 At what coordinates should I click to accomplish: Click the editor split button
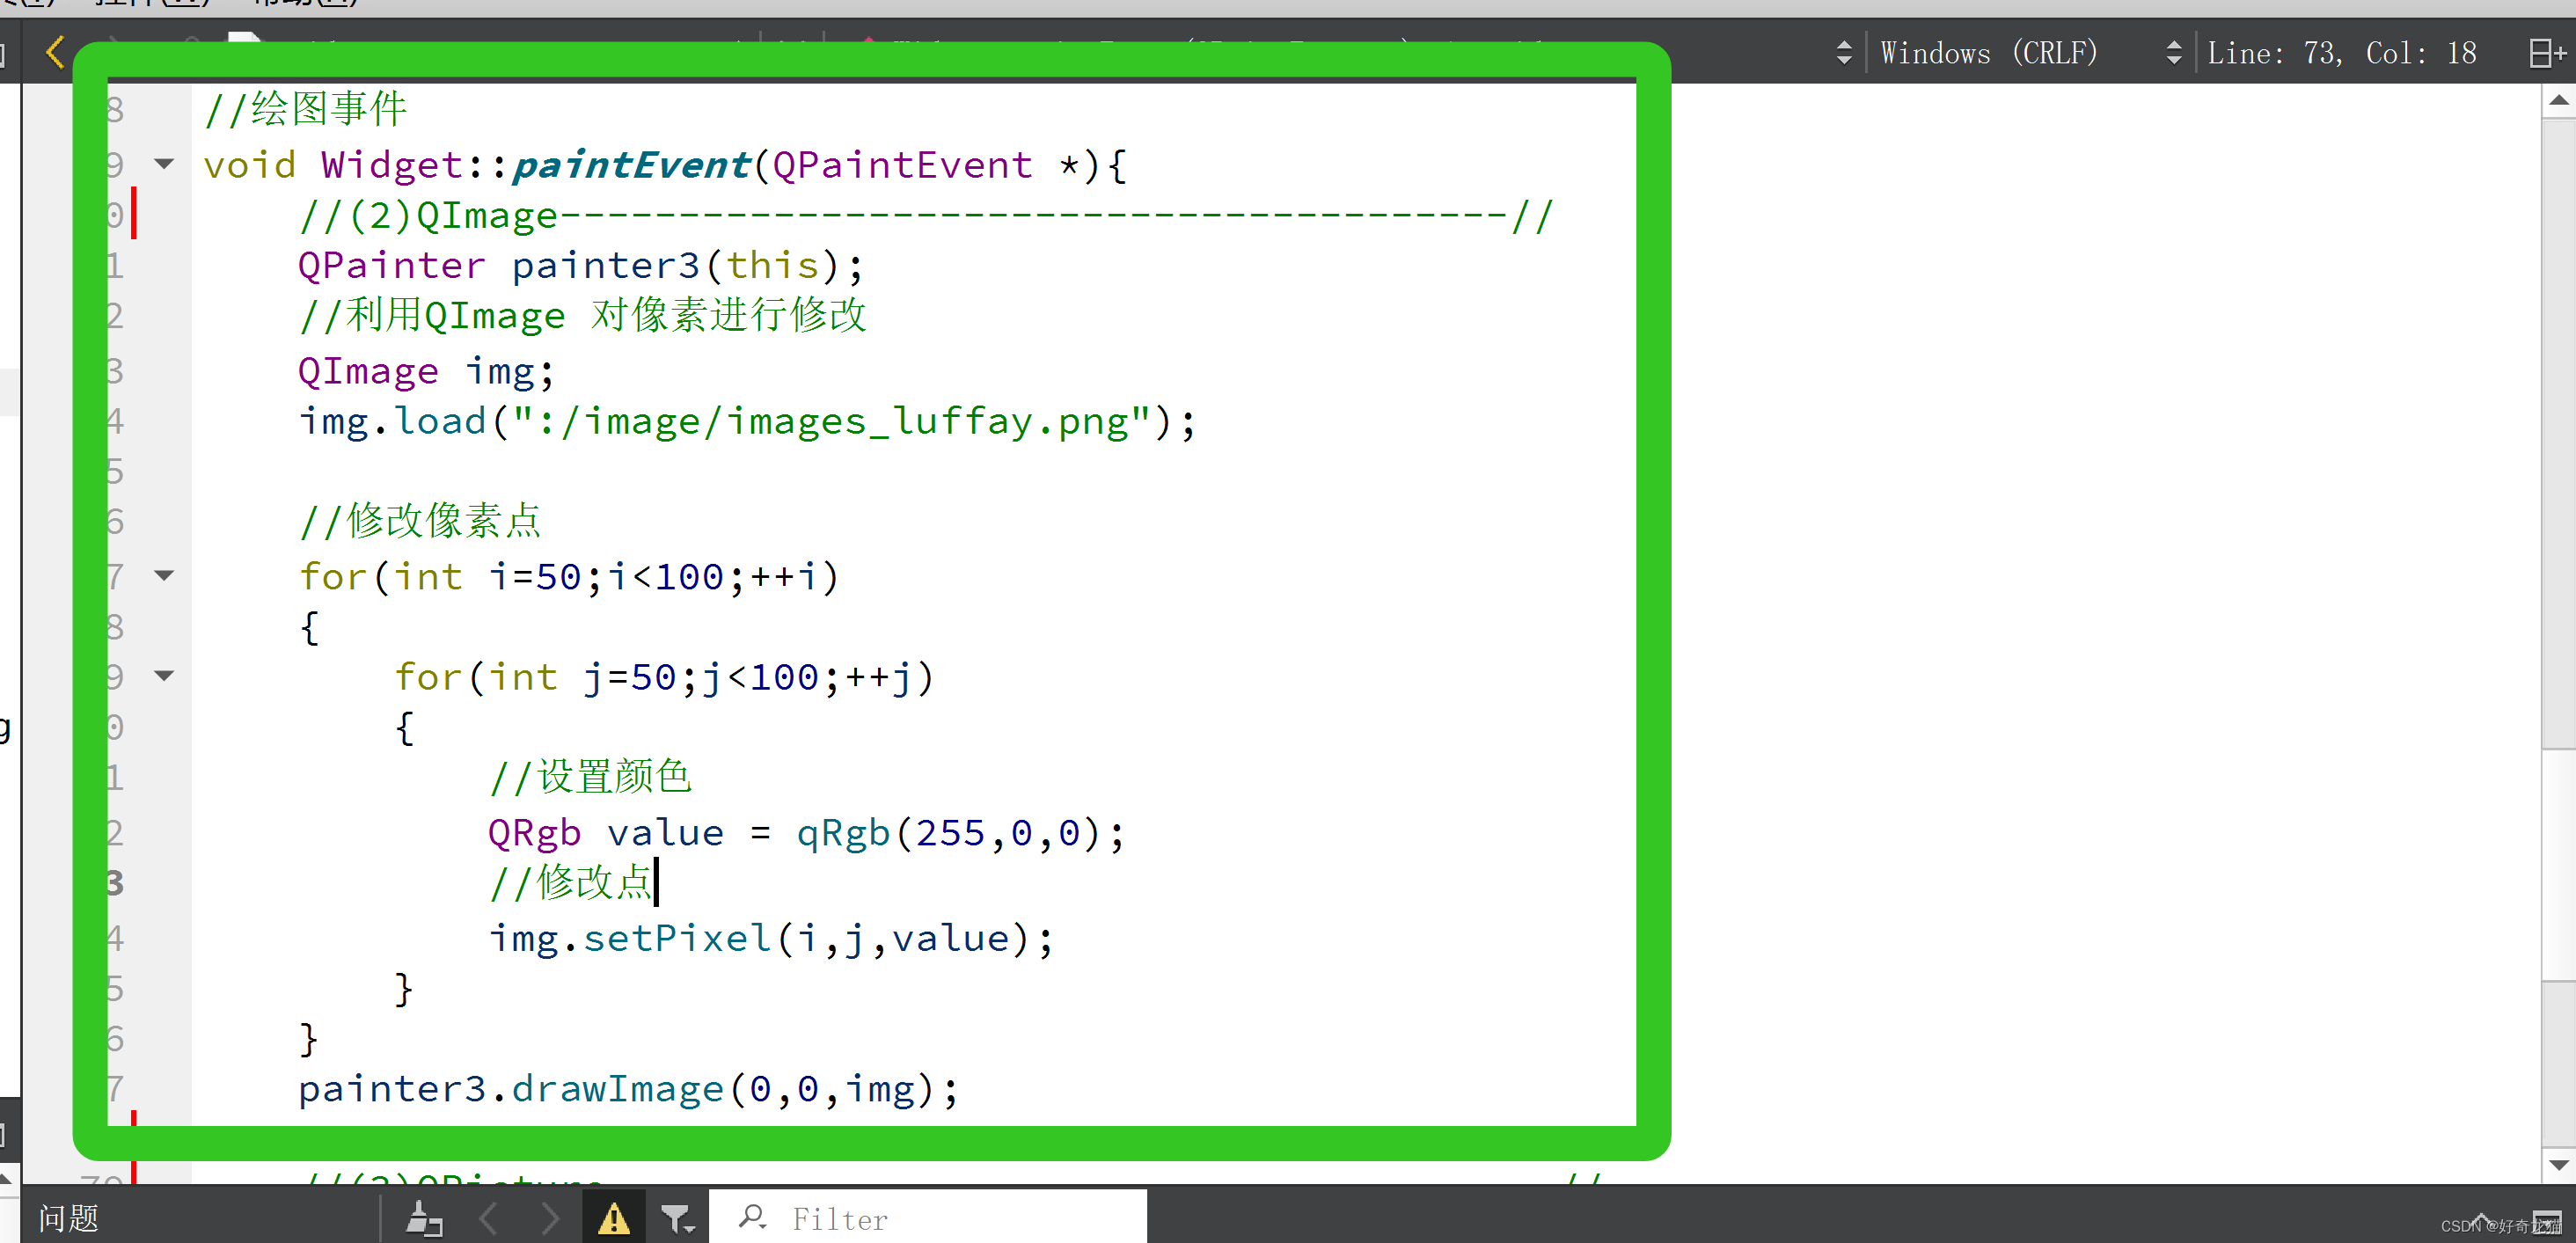pos(2546,53)
